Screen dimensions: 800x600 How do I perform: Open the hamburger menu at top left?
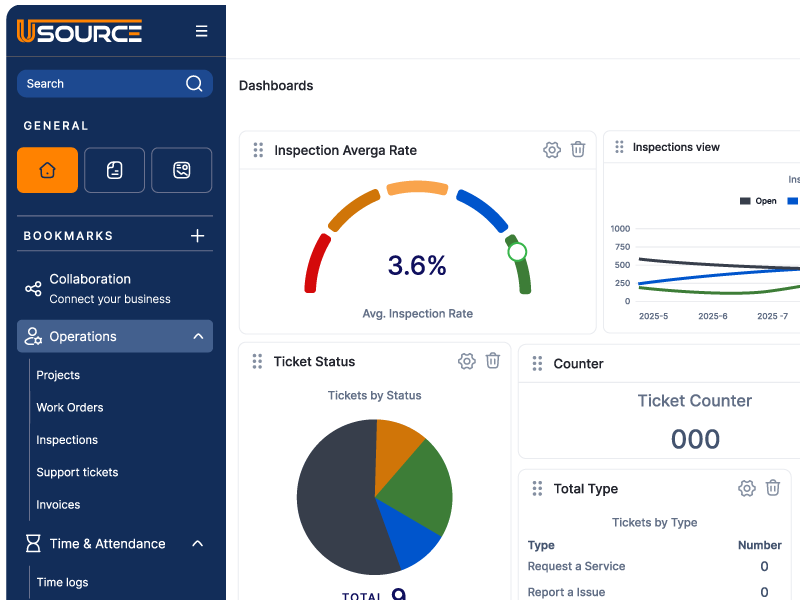(201, 30)
